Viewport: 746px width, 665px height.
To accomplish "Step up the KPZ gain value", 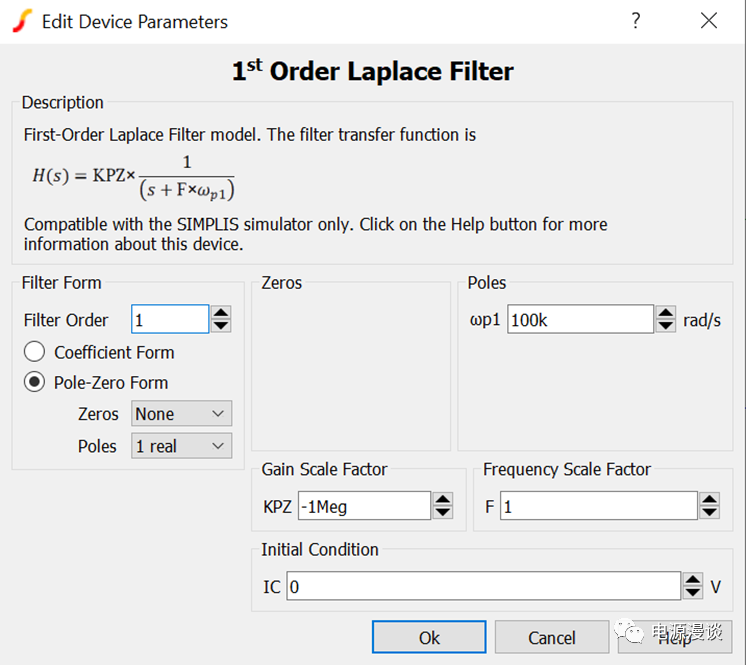I will click(x=443, y=500).
